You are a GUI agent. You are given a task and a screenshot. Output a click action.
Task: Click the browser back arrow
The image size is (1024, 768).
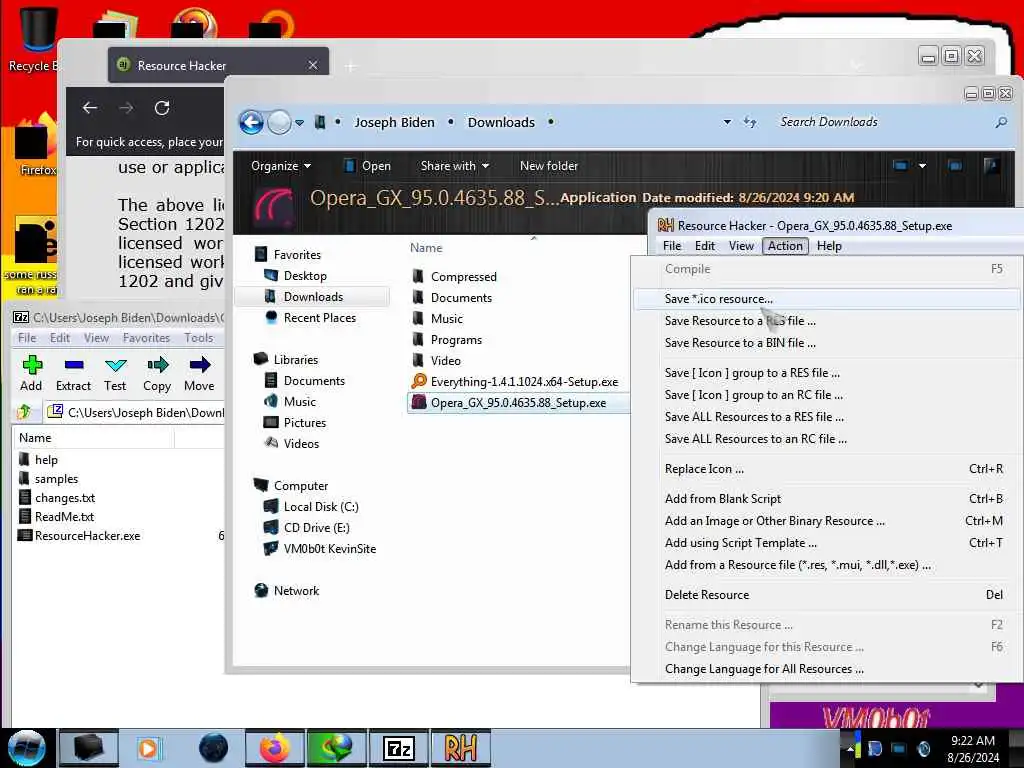[90, 108]
